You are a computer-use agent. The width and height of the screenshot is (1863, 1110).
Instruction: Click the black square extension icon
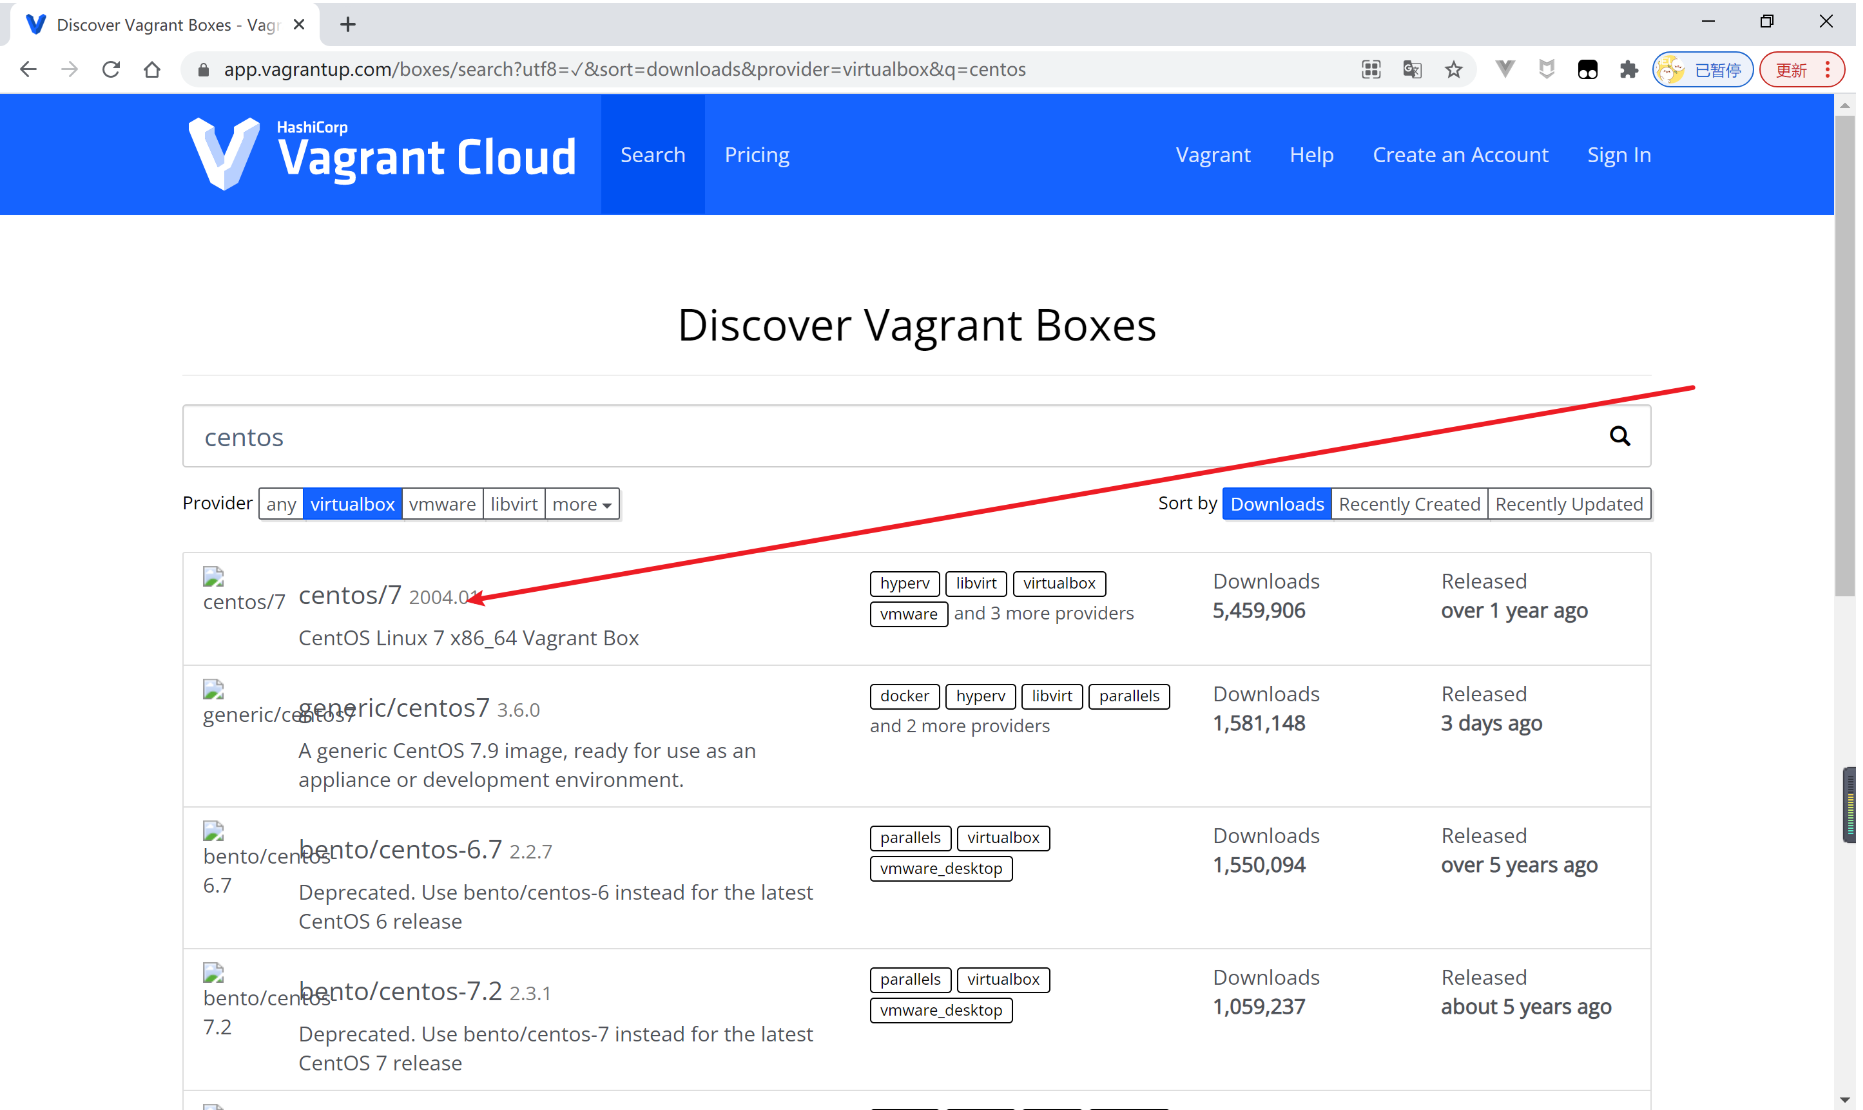1588,69
